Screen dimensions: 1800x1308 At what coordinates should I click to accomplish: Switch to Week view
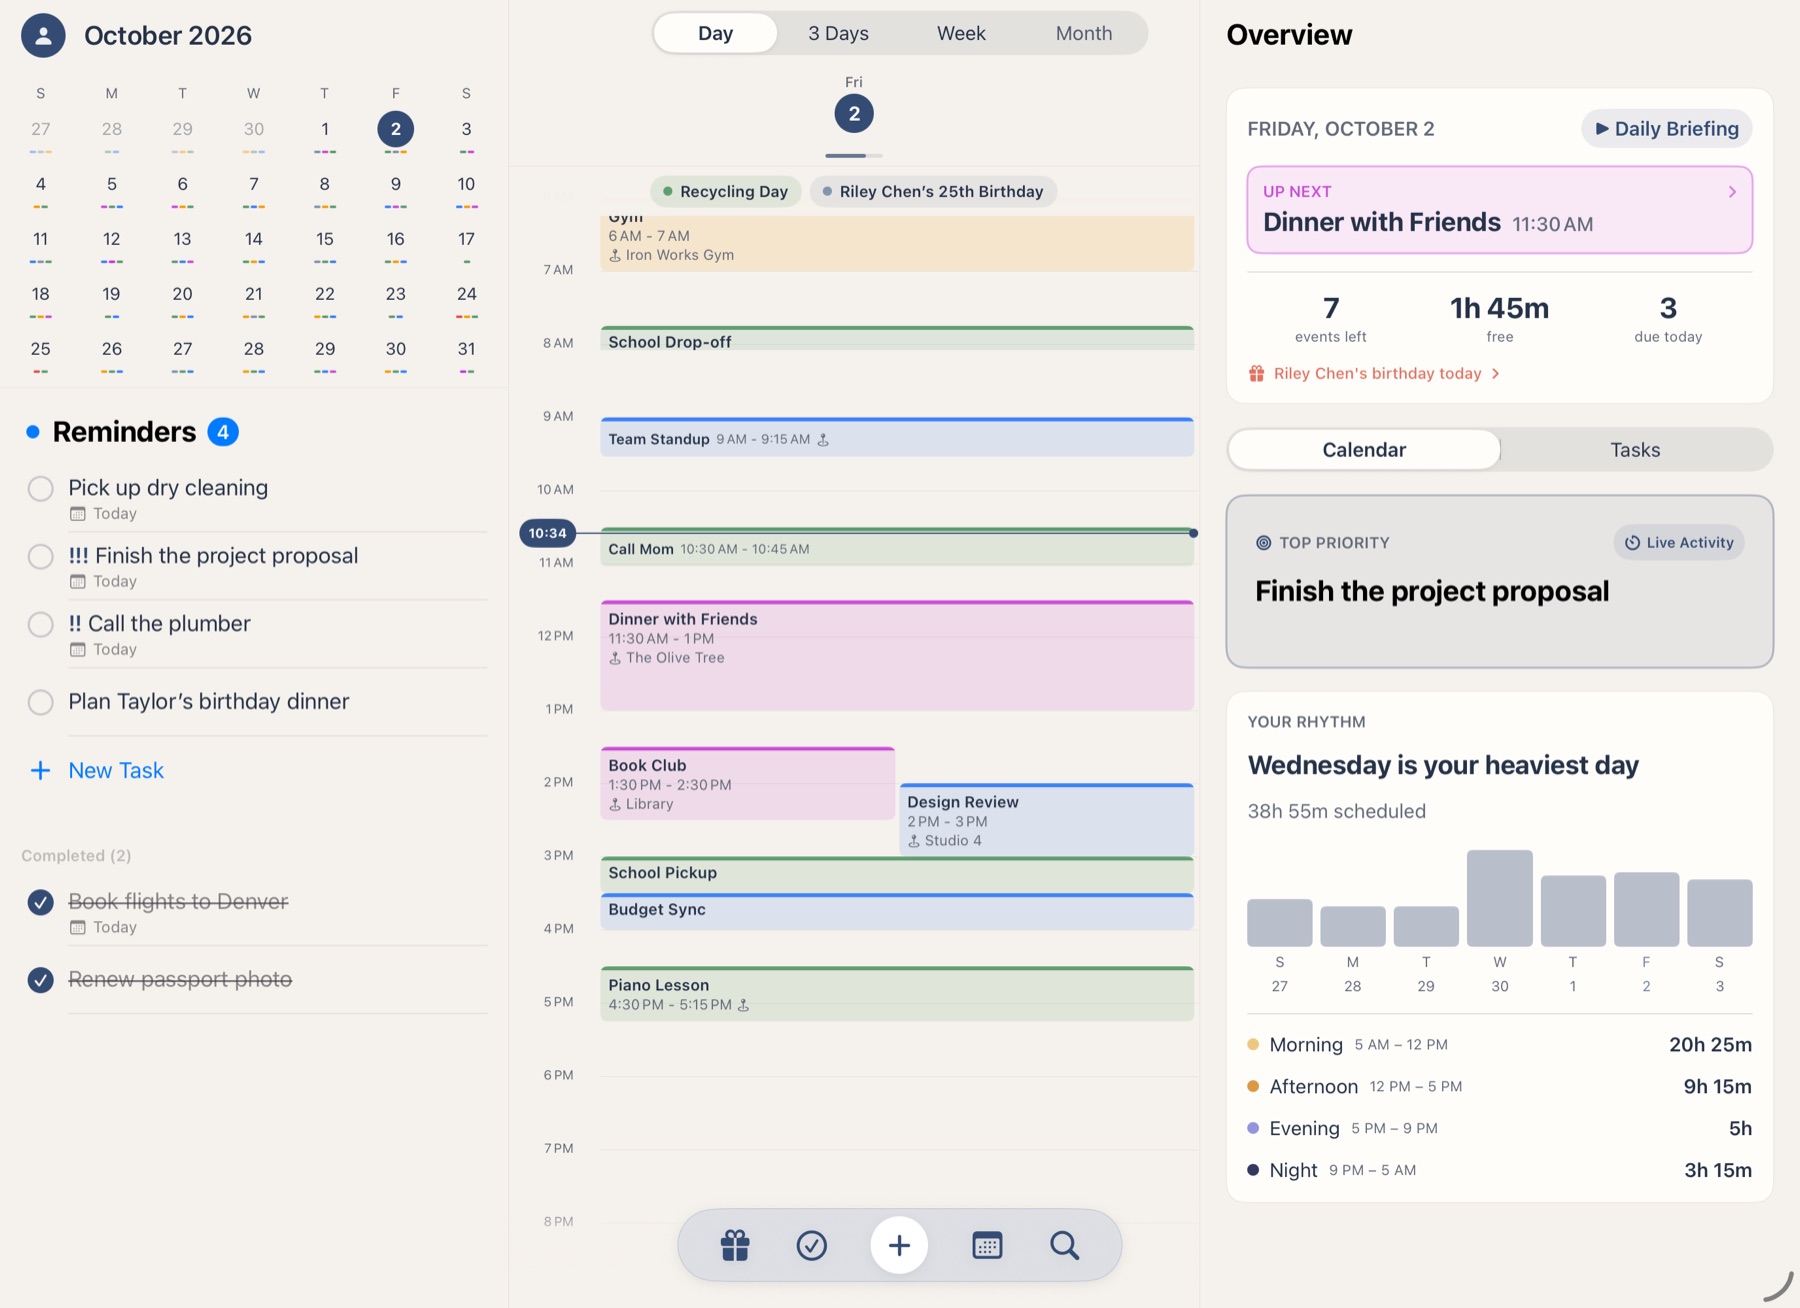click(x=961, y=33)
